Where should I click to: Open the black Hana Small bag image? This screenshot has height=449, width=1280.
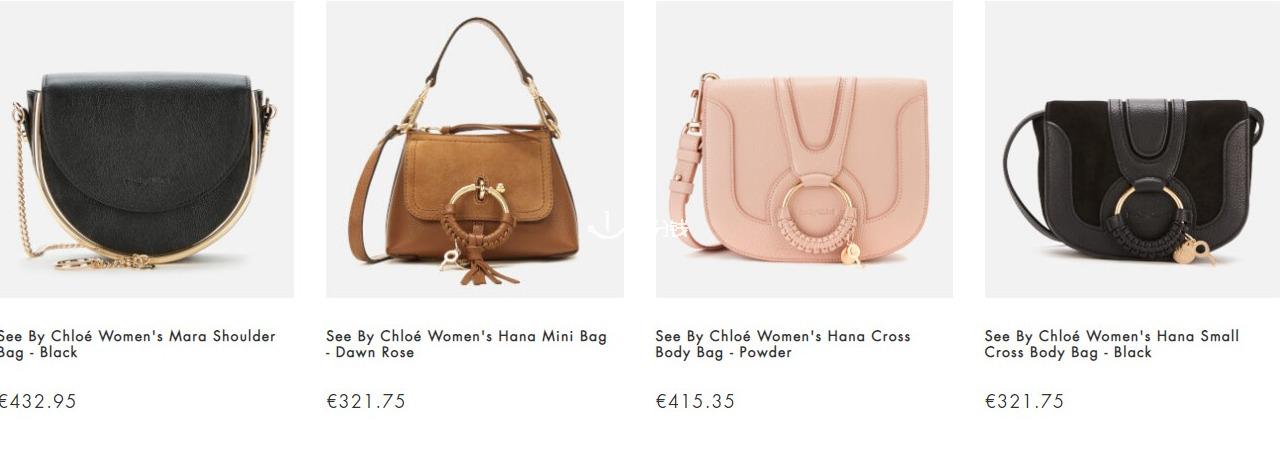1132,149
